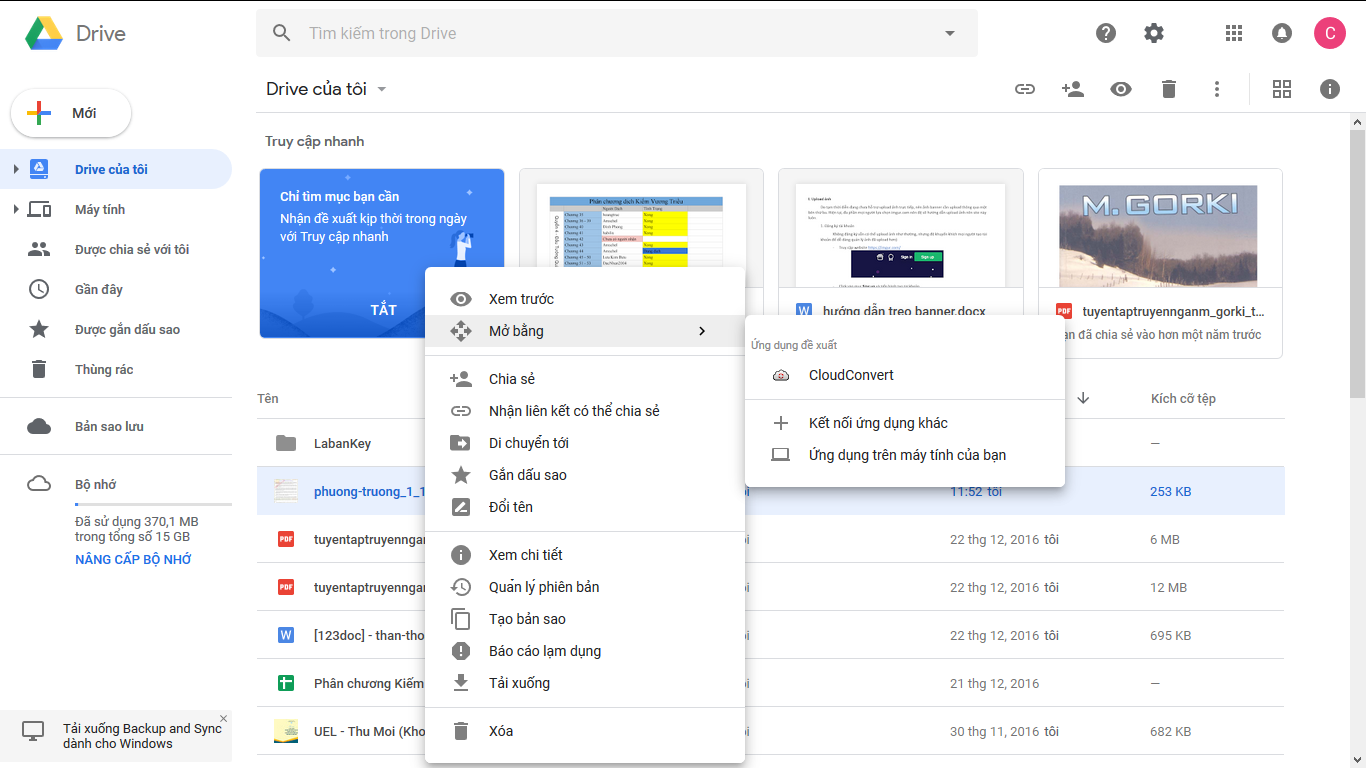This screenshot has height=768, width=1366.
Task: Click the help question mark icon
Action: click(x=1105, y=33)
